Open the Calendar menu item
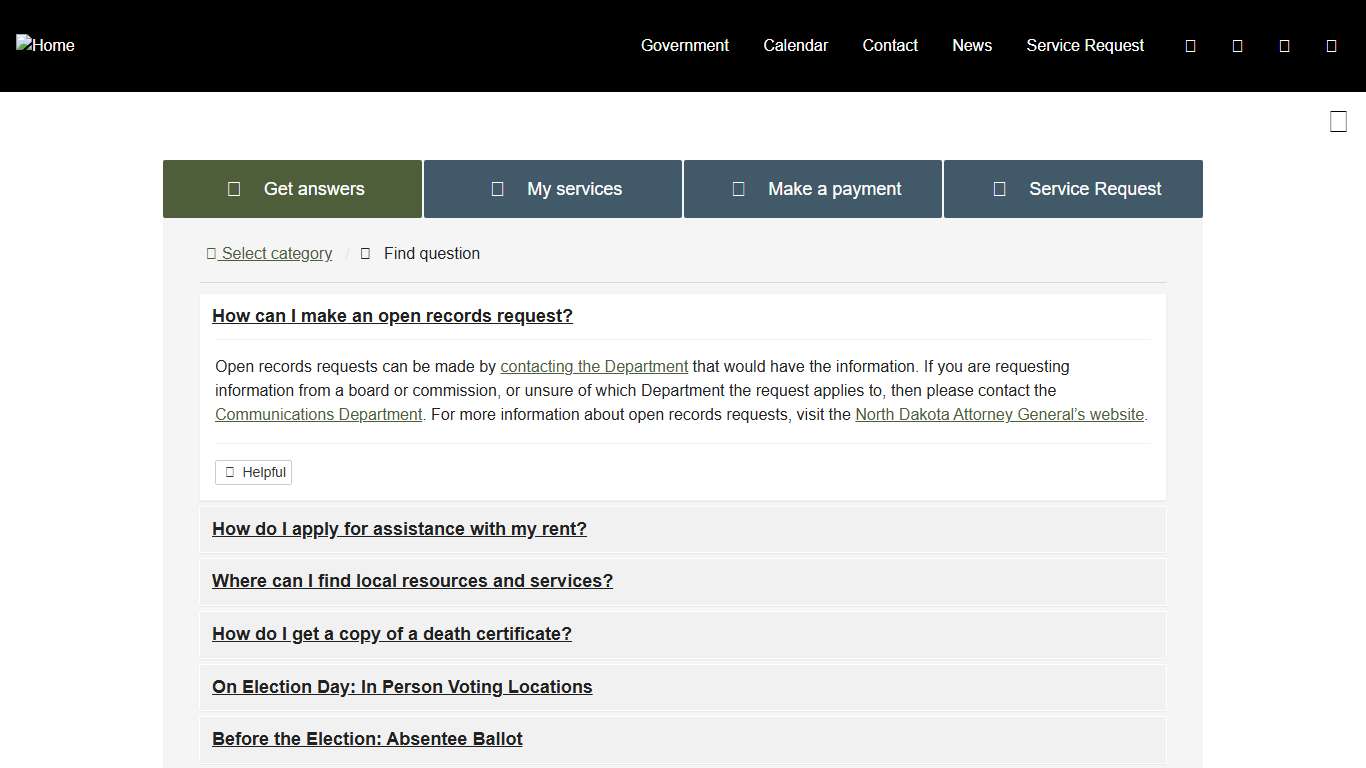The width and height of the screenshot is (1366, 768). tap(795, 45)
